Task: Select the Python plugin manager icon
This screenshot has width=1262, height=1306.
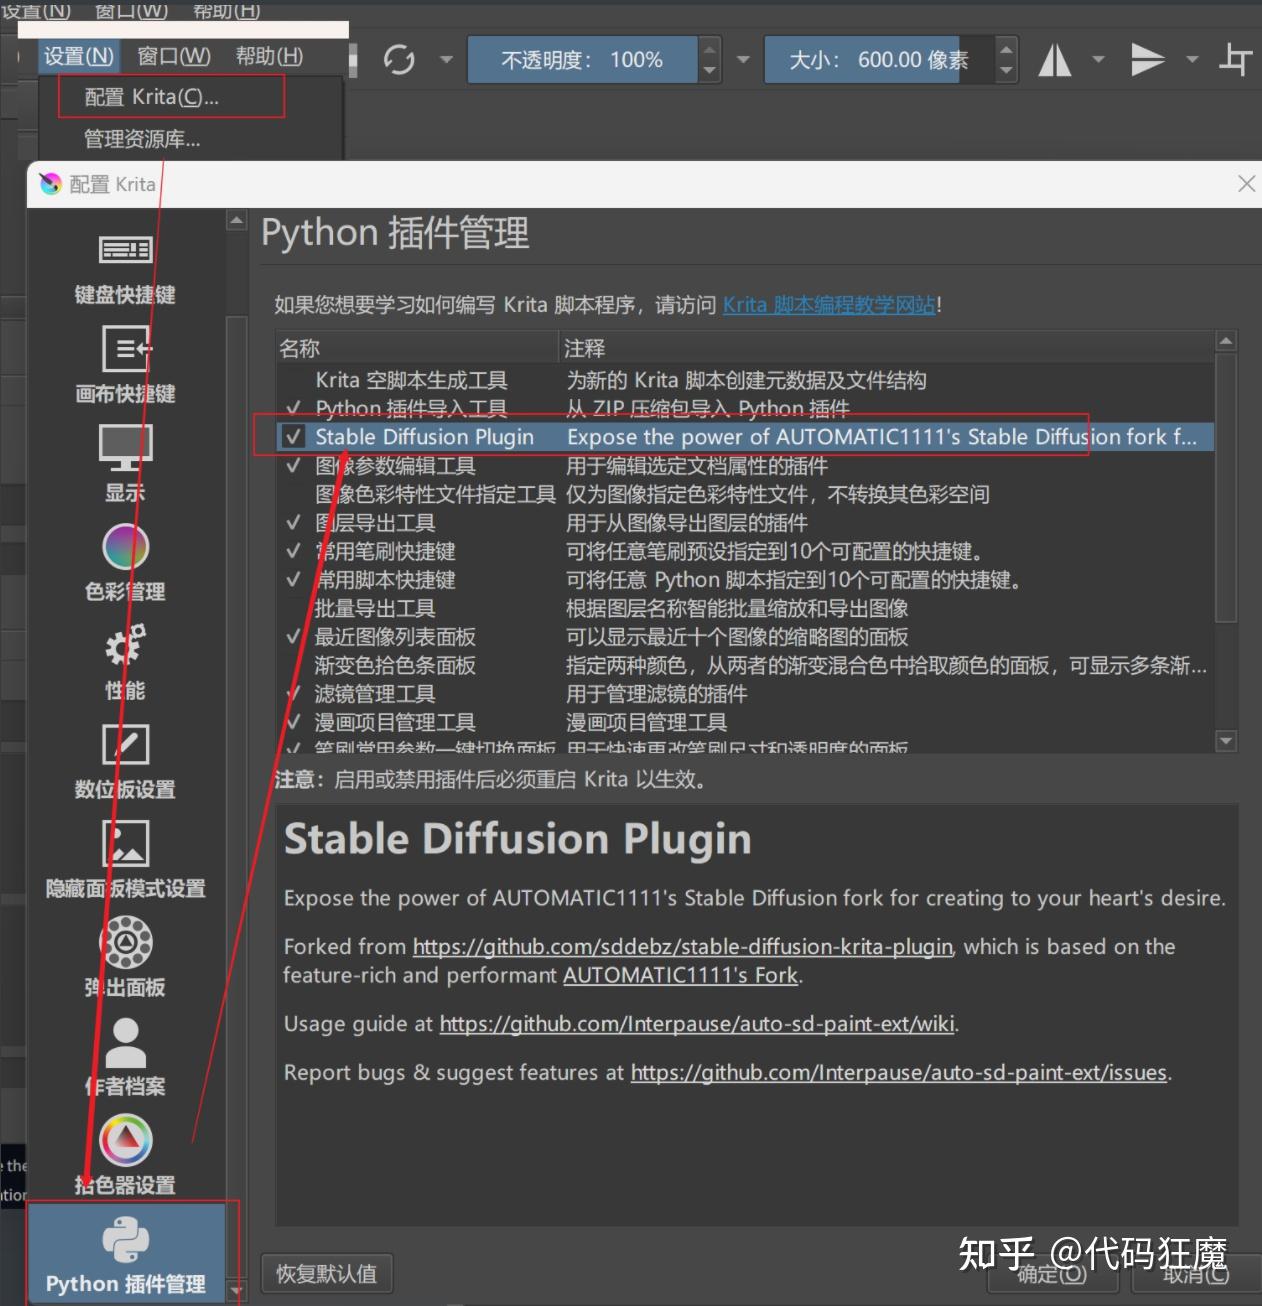Action: tap(126, 1241)
